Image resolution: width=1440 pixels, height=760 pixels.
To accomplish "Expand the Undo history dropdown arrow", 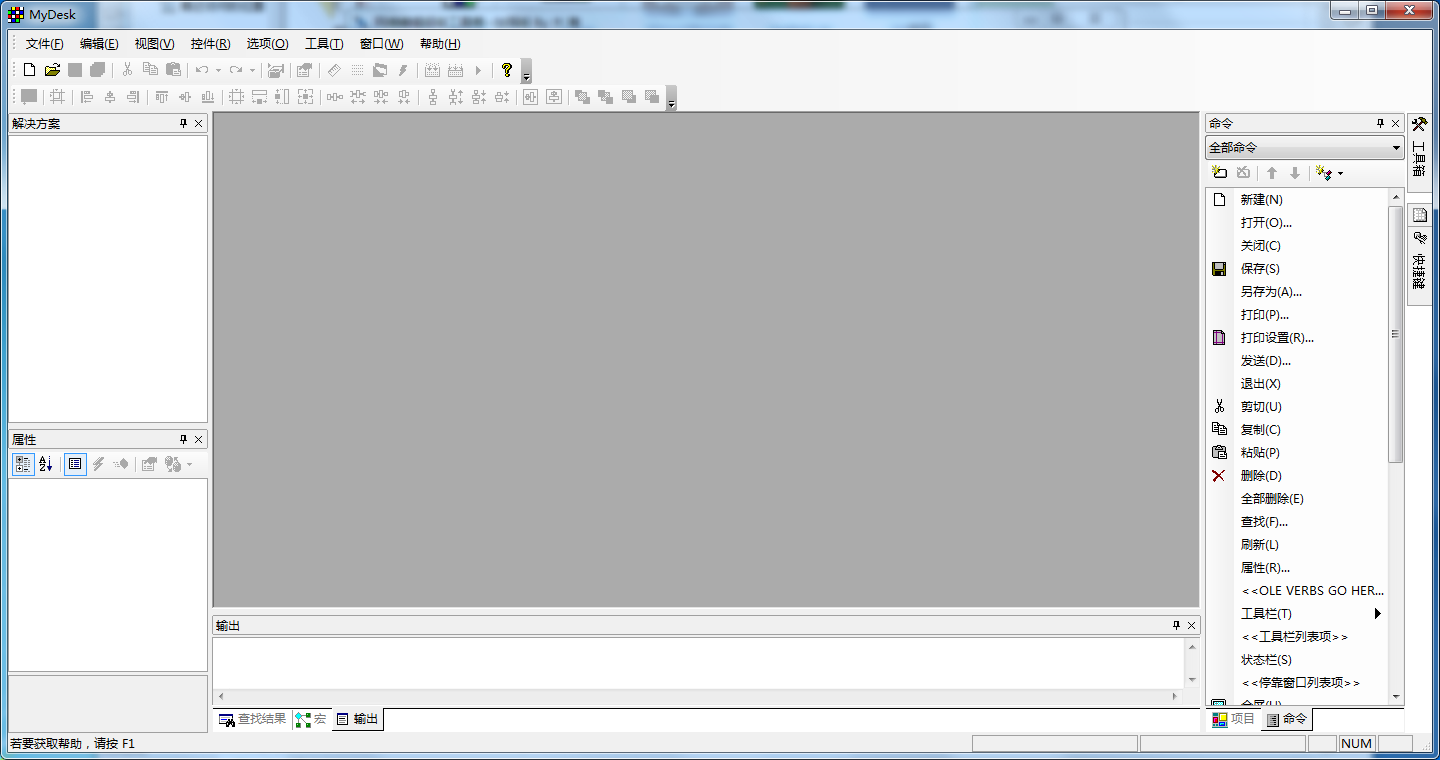I will (218, 70).
